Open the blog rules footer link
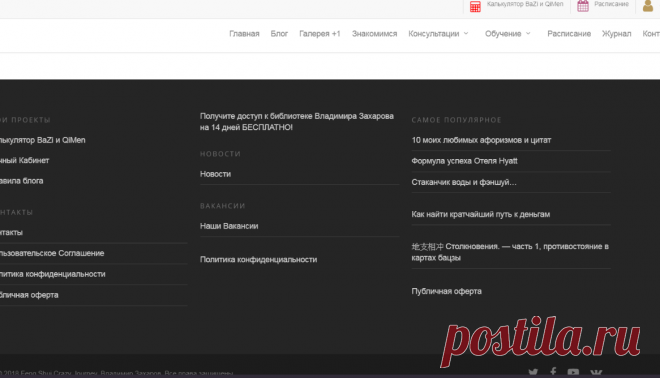 (21, 181)
